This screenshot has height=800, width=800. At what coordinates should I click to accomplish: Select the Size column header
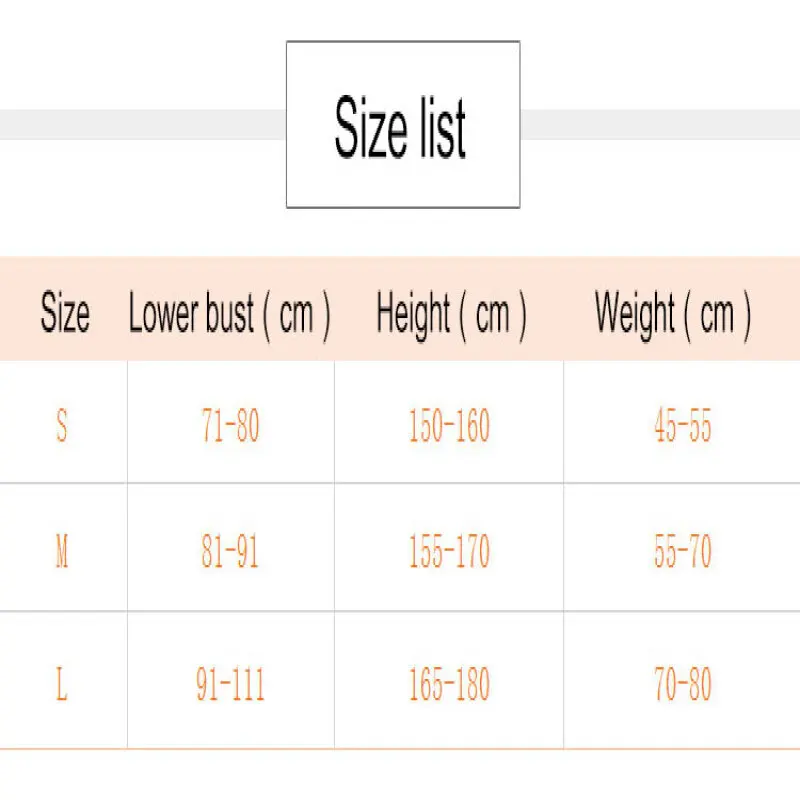(x=65, y=314)
